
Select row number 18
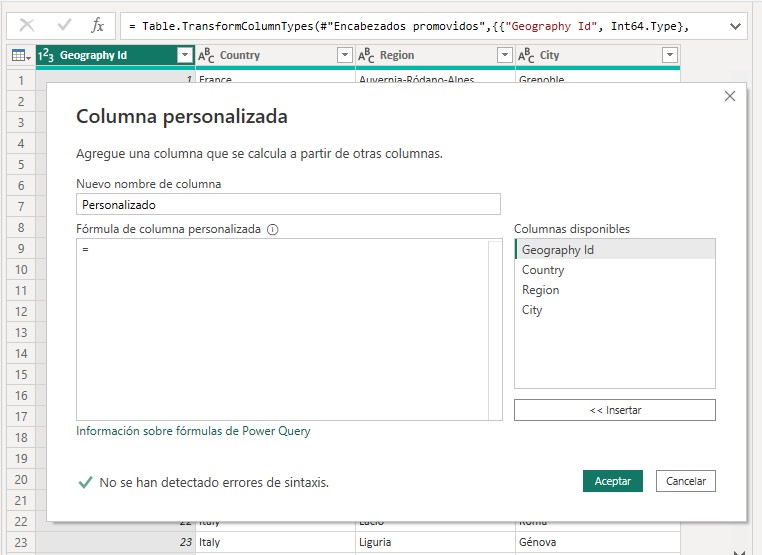click(21, 437)
